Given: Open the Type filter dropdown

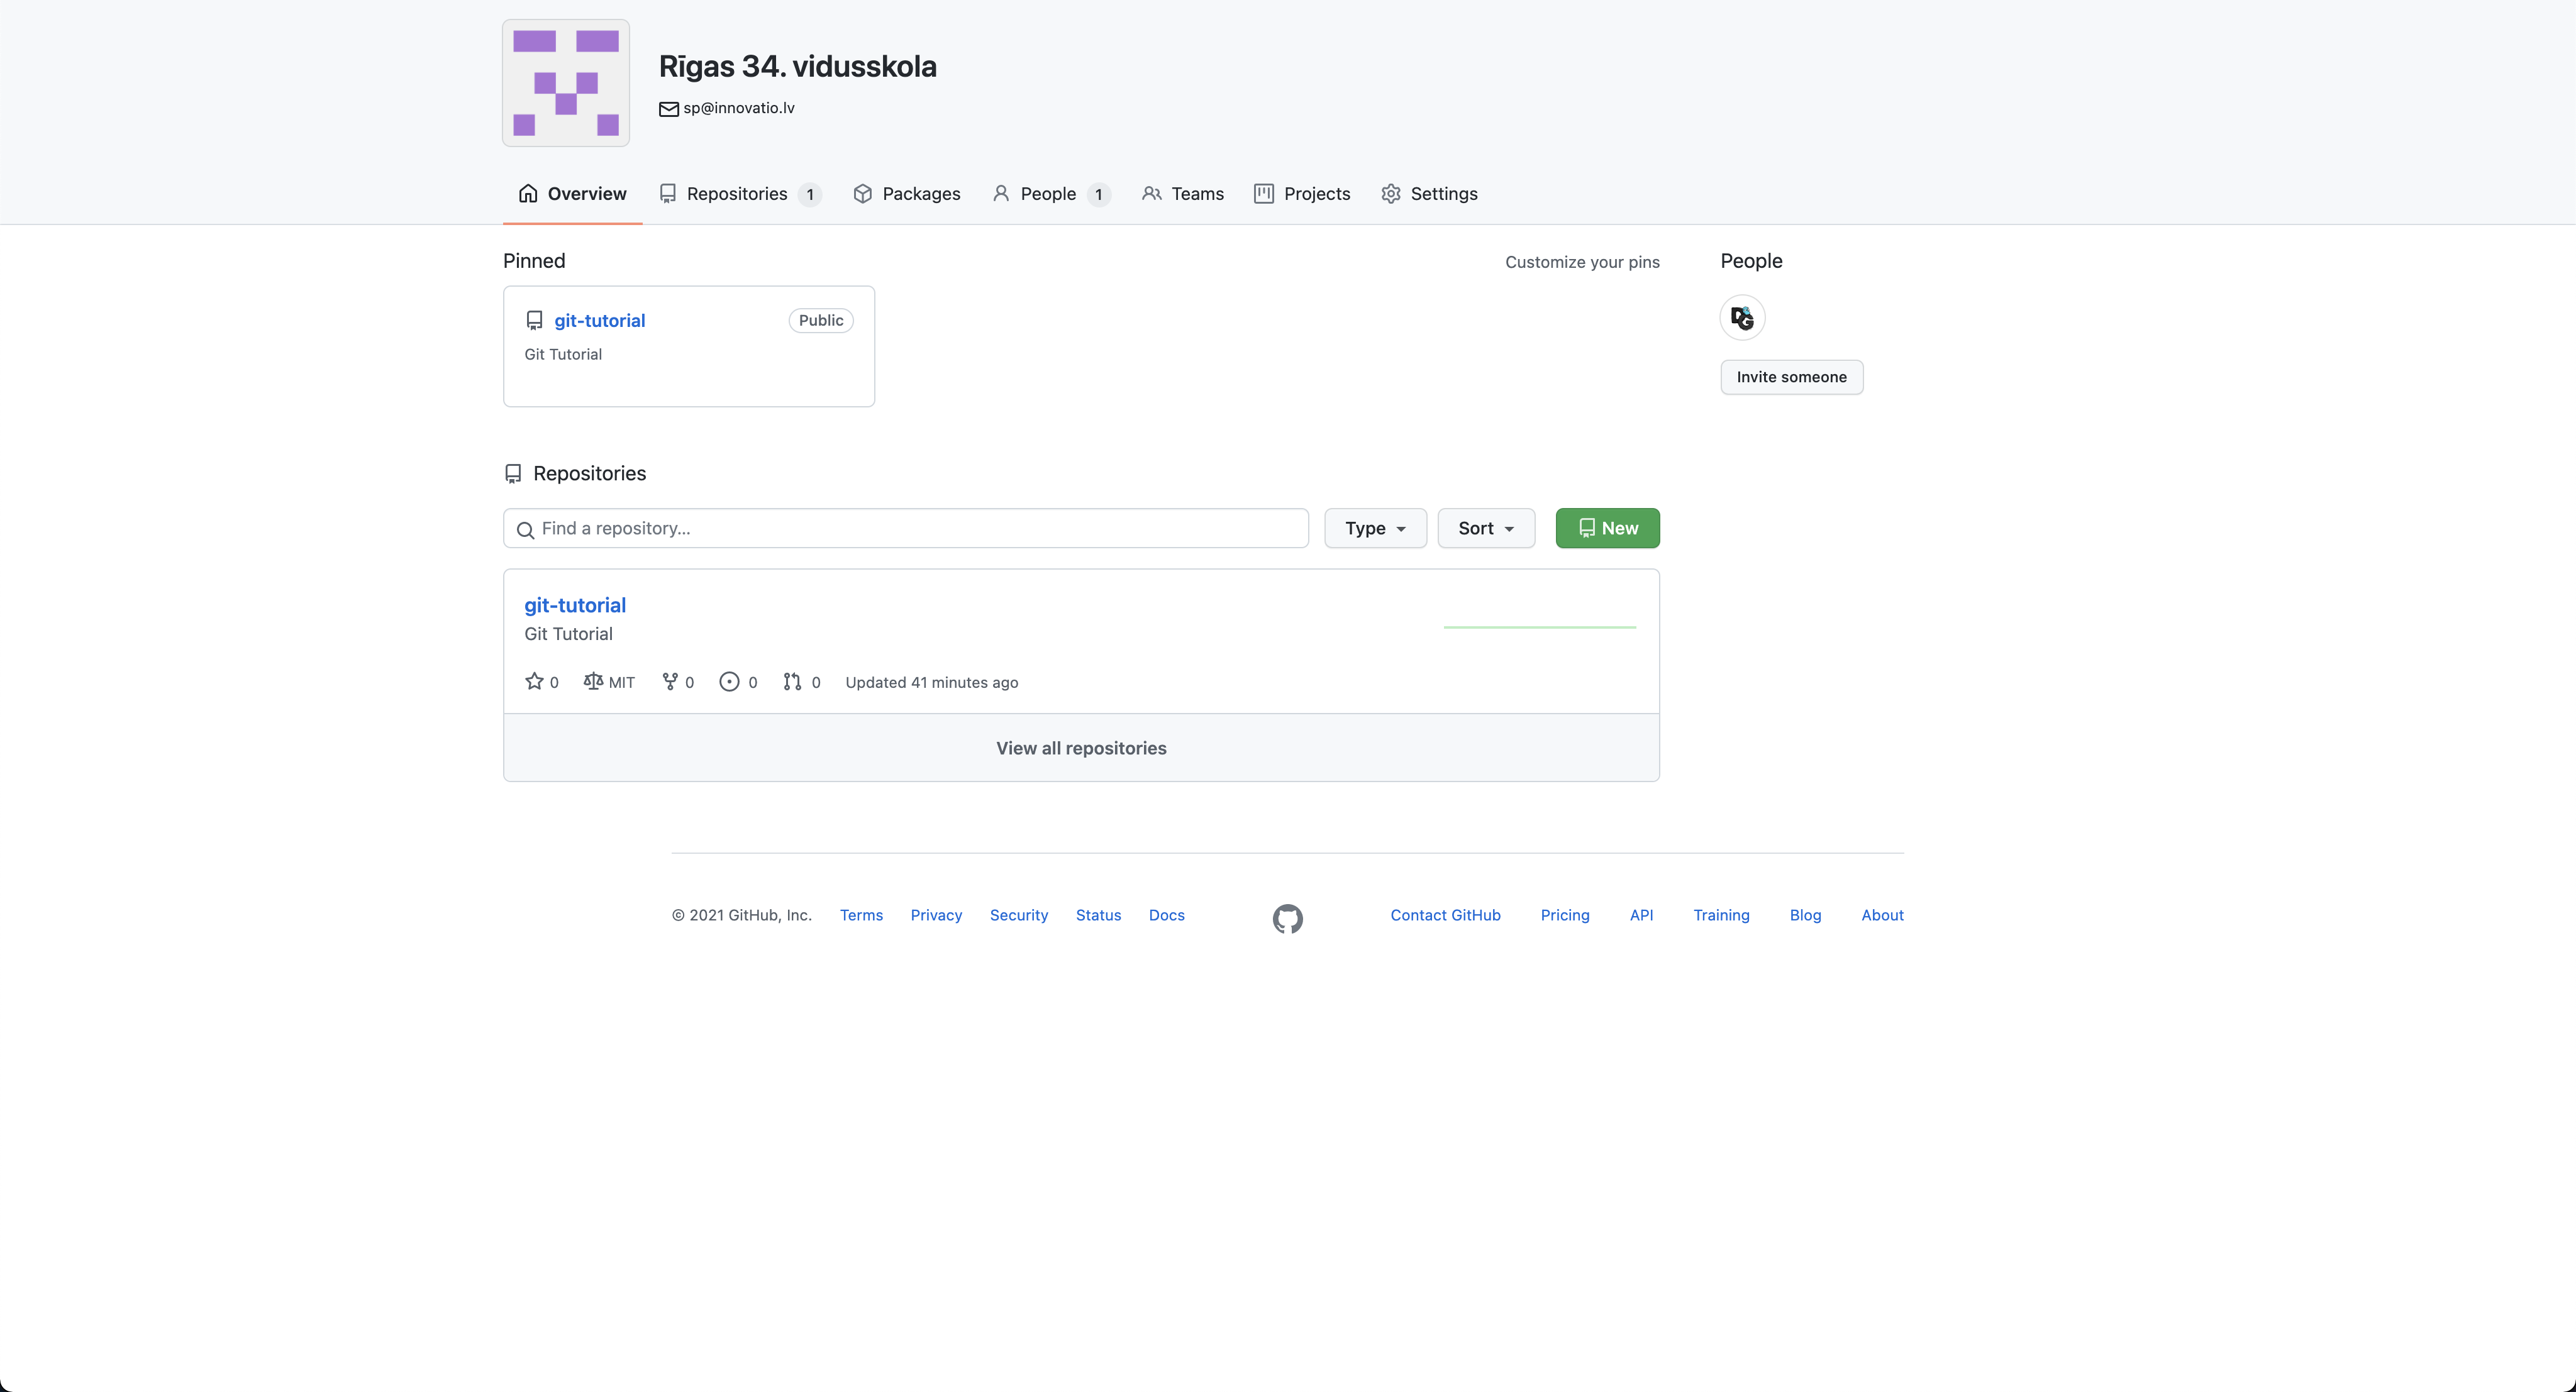Looking at the screenshot, I should coord(1374,528).
